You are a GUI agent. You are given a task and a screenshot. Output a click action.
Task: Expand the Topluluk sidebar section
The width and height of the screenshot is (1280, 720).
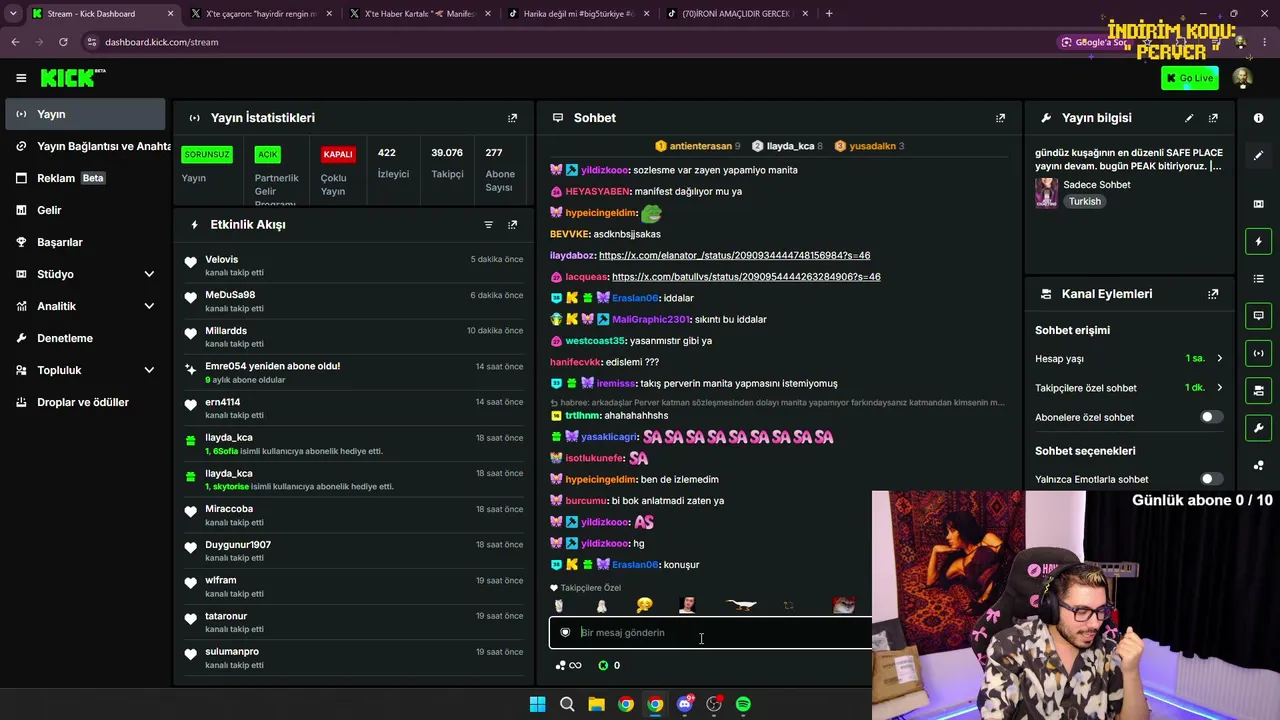pyautogui.click(x=149, y=370)
